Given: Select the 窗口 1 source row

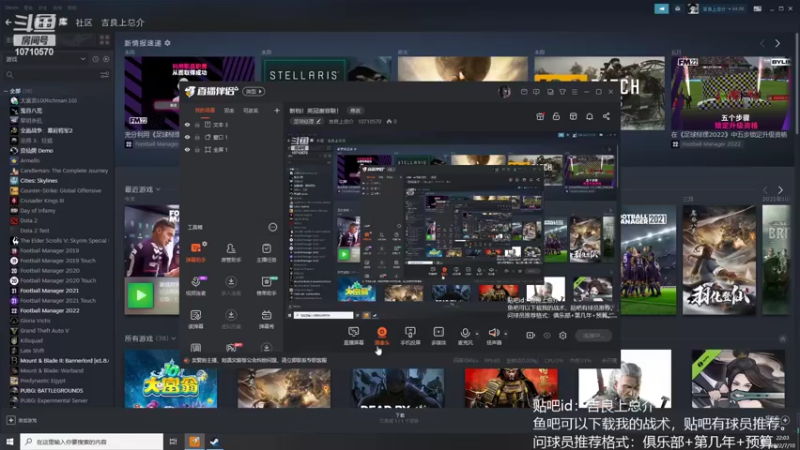Looking at the screenshot, I should (x=232, y=137).
